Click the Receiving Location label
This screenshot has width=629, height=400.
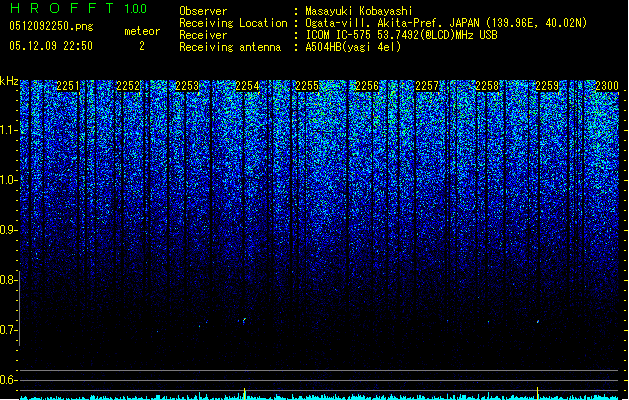tap(233, 23)
